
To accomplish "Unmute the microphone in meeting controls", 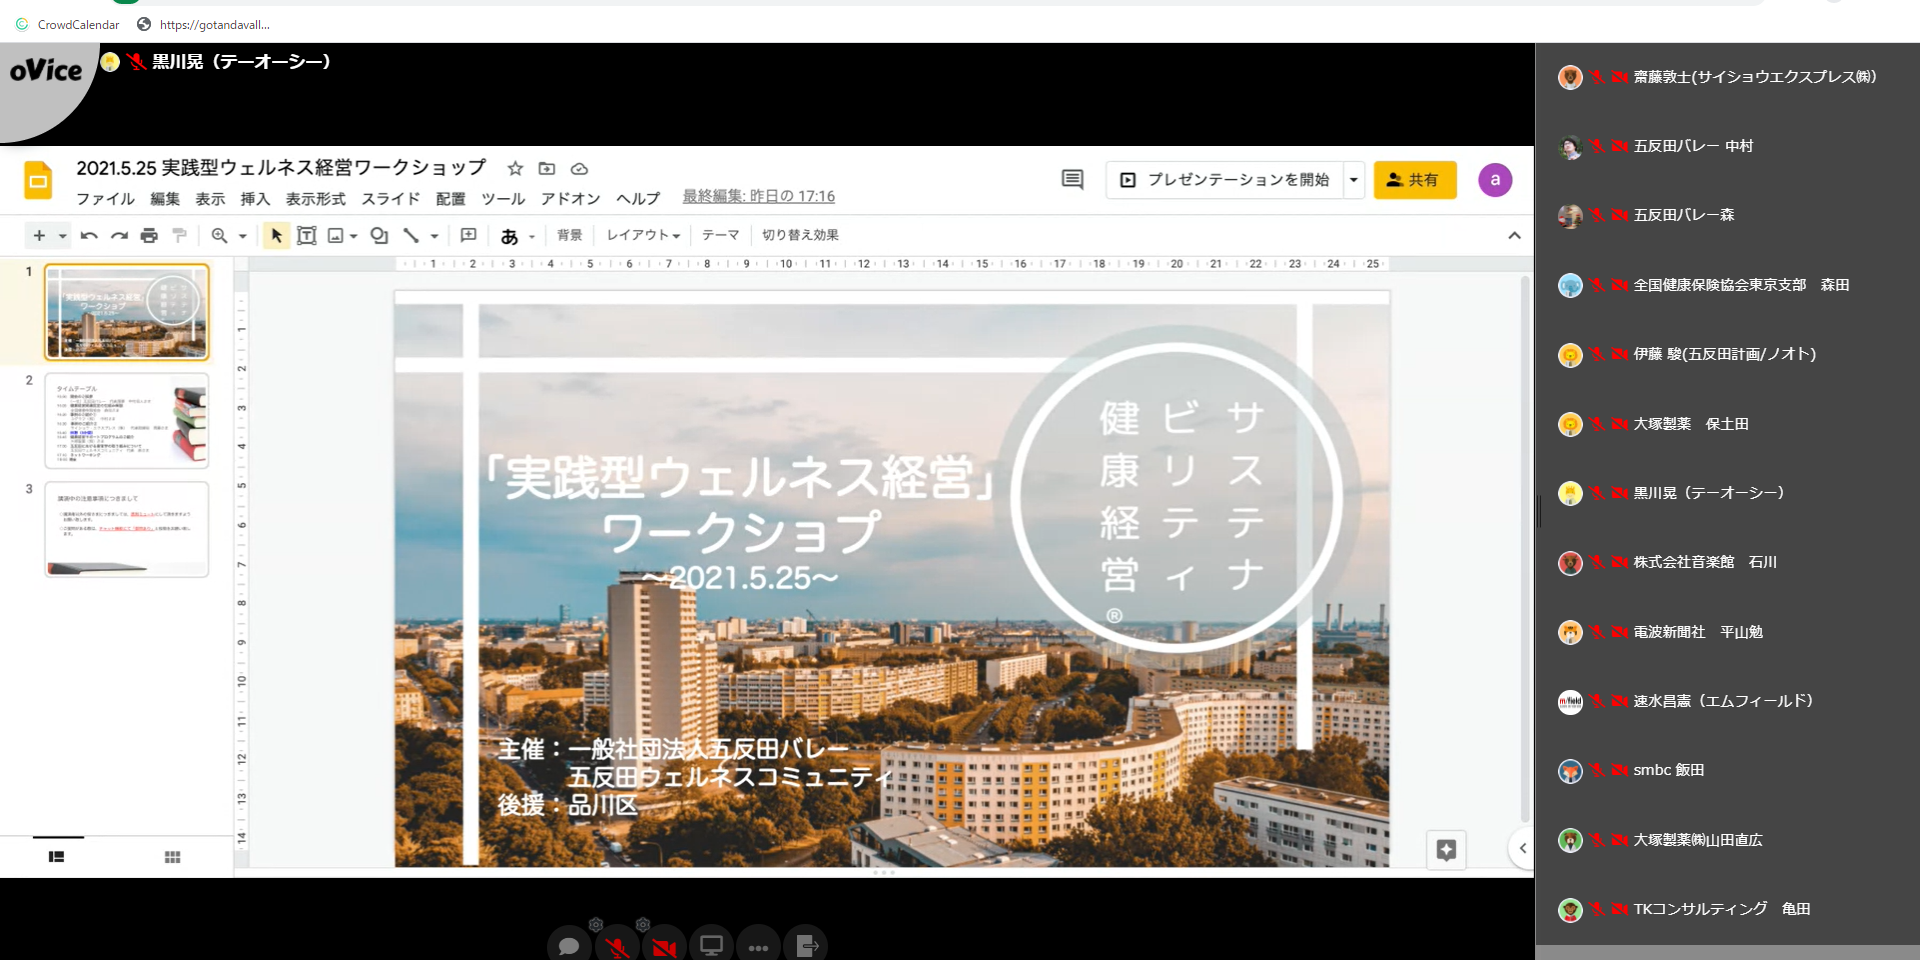I will (x=617, y=945).
